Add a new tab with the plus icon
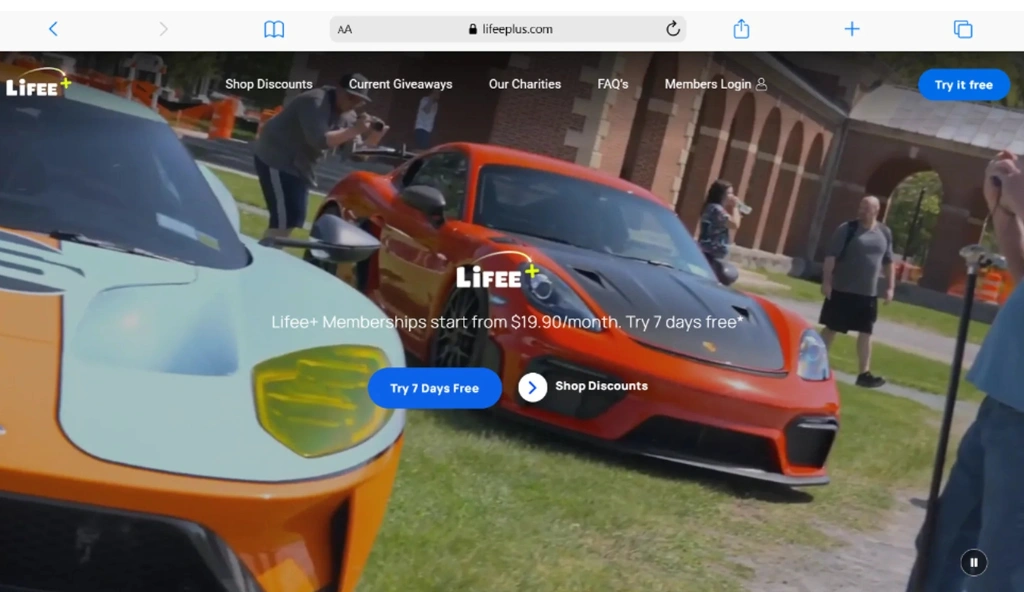Image resolution: width=1024 pixels, height=592 pixels. click(x=852, y=29)
